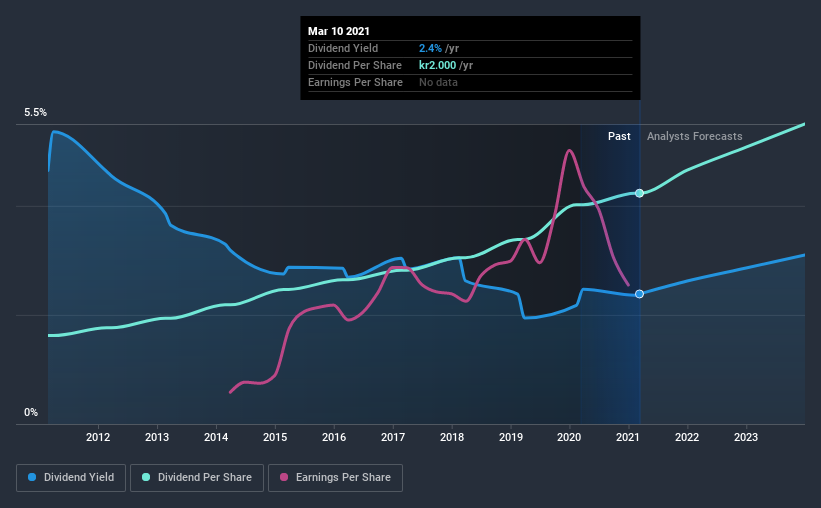
Task: Click the 2022 x-axis label
Action: point(687,437)
